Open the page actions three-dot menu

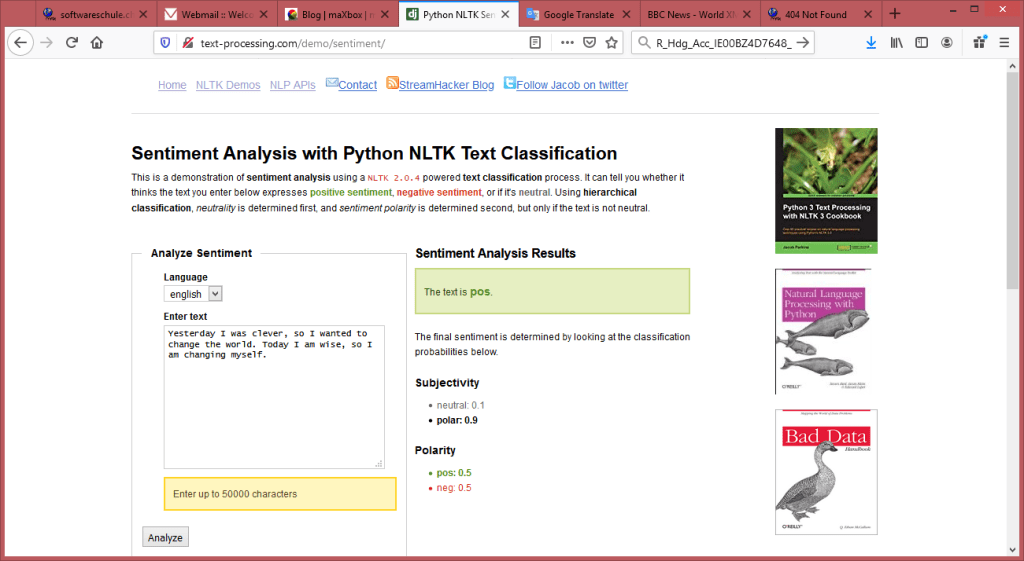pos(567,43)
